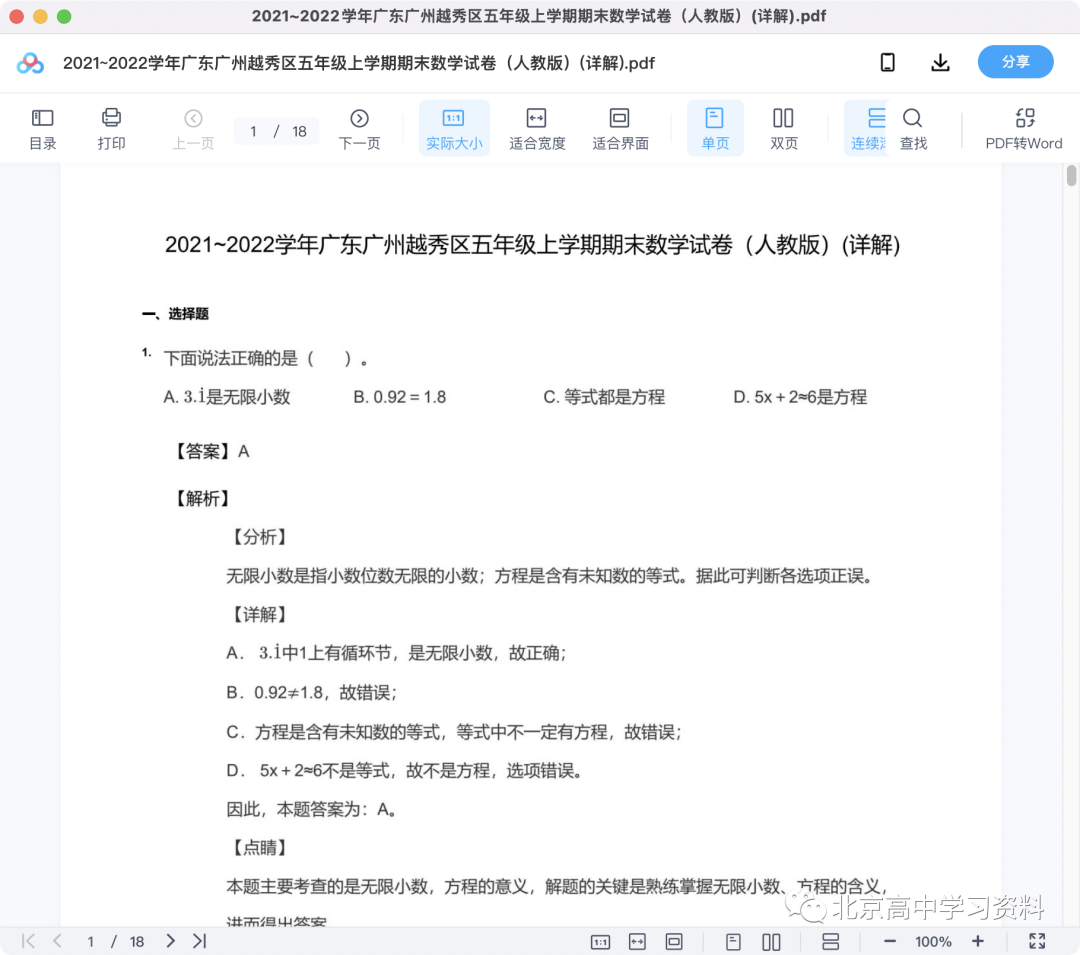Jump to first page in bottom bar
Image resolution: width=1080 pixels, height=955 pixels.
28,941
